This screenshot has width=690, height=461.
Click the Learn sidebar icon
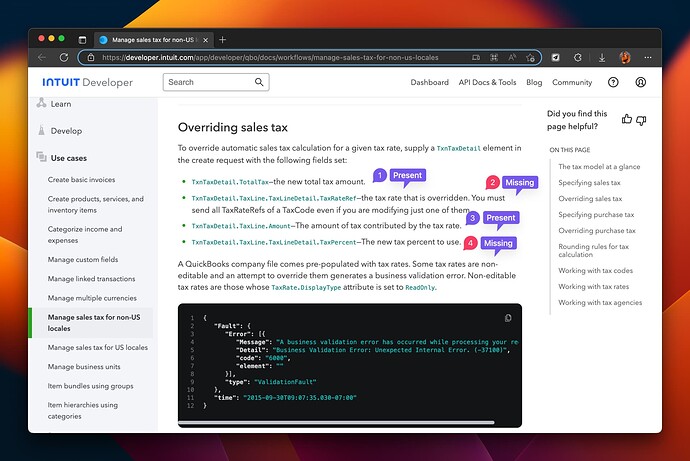click(41, 103)
